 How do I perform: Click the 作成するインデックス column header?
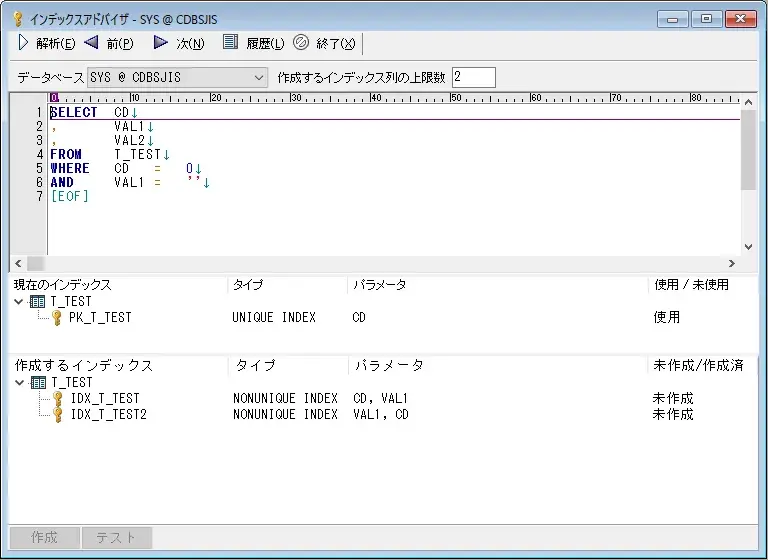118,366
